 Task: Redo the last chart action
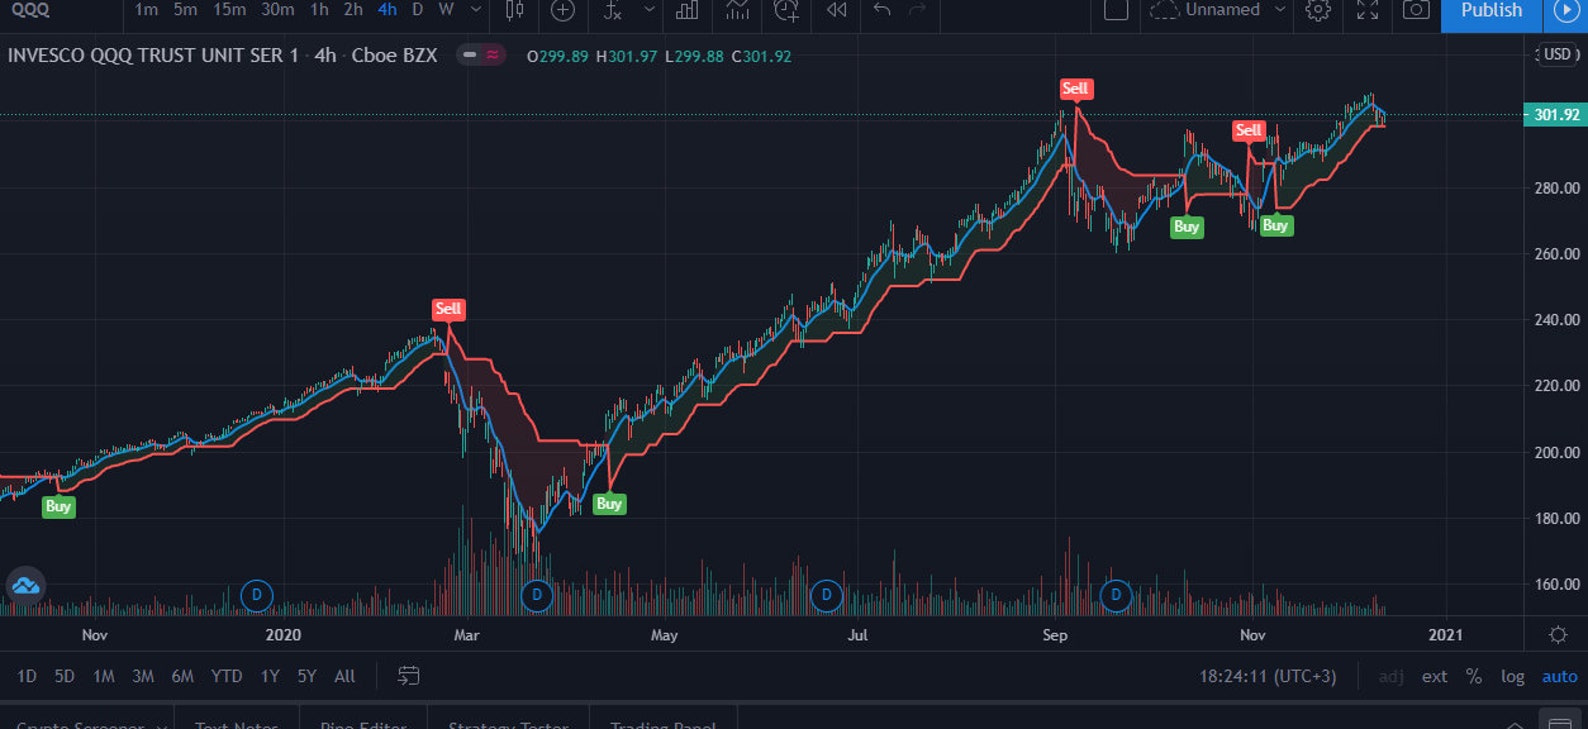917,10
